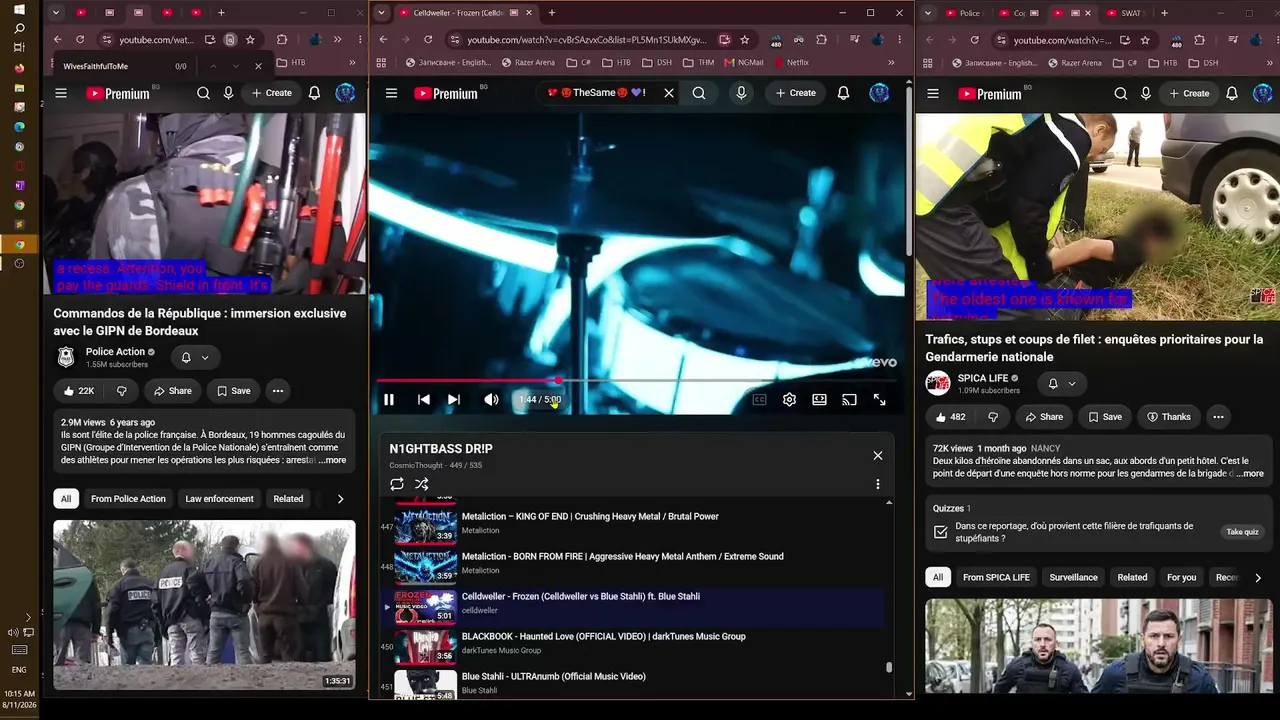
Task: Play Metaliction KING OF END from playlist
Action: [x=590, y=516]
